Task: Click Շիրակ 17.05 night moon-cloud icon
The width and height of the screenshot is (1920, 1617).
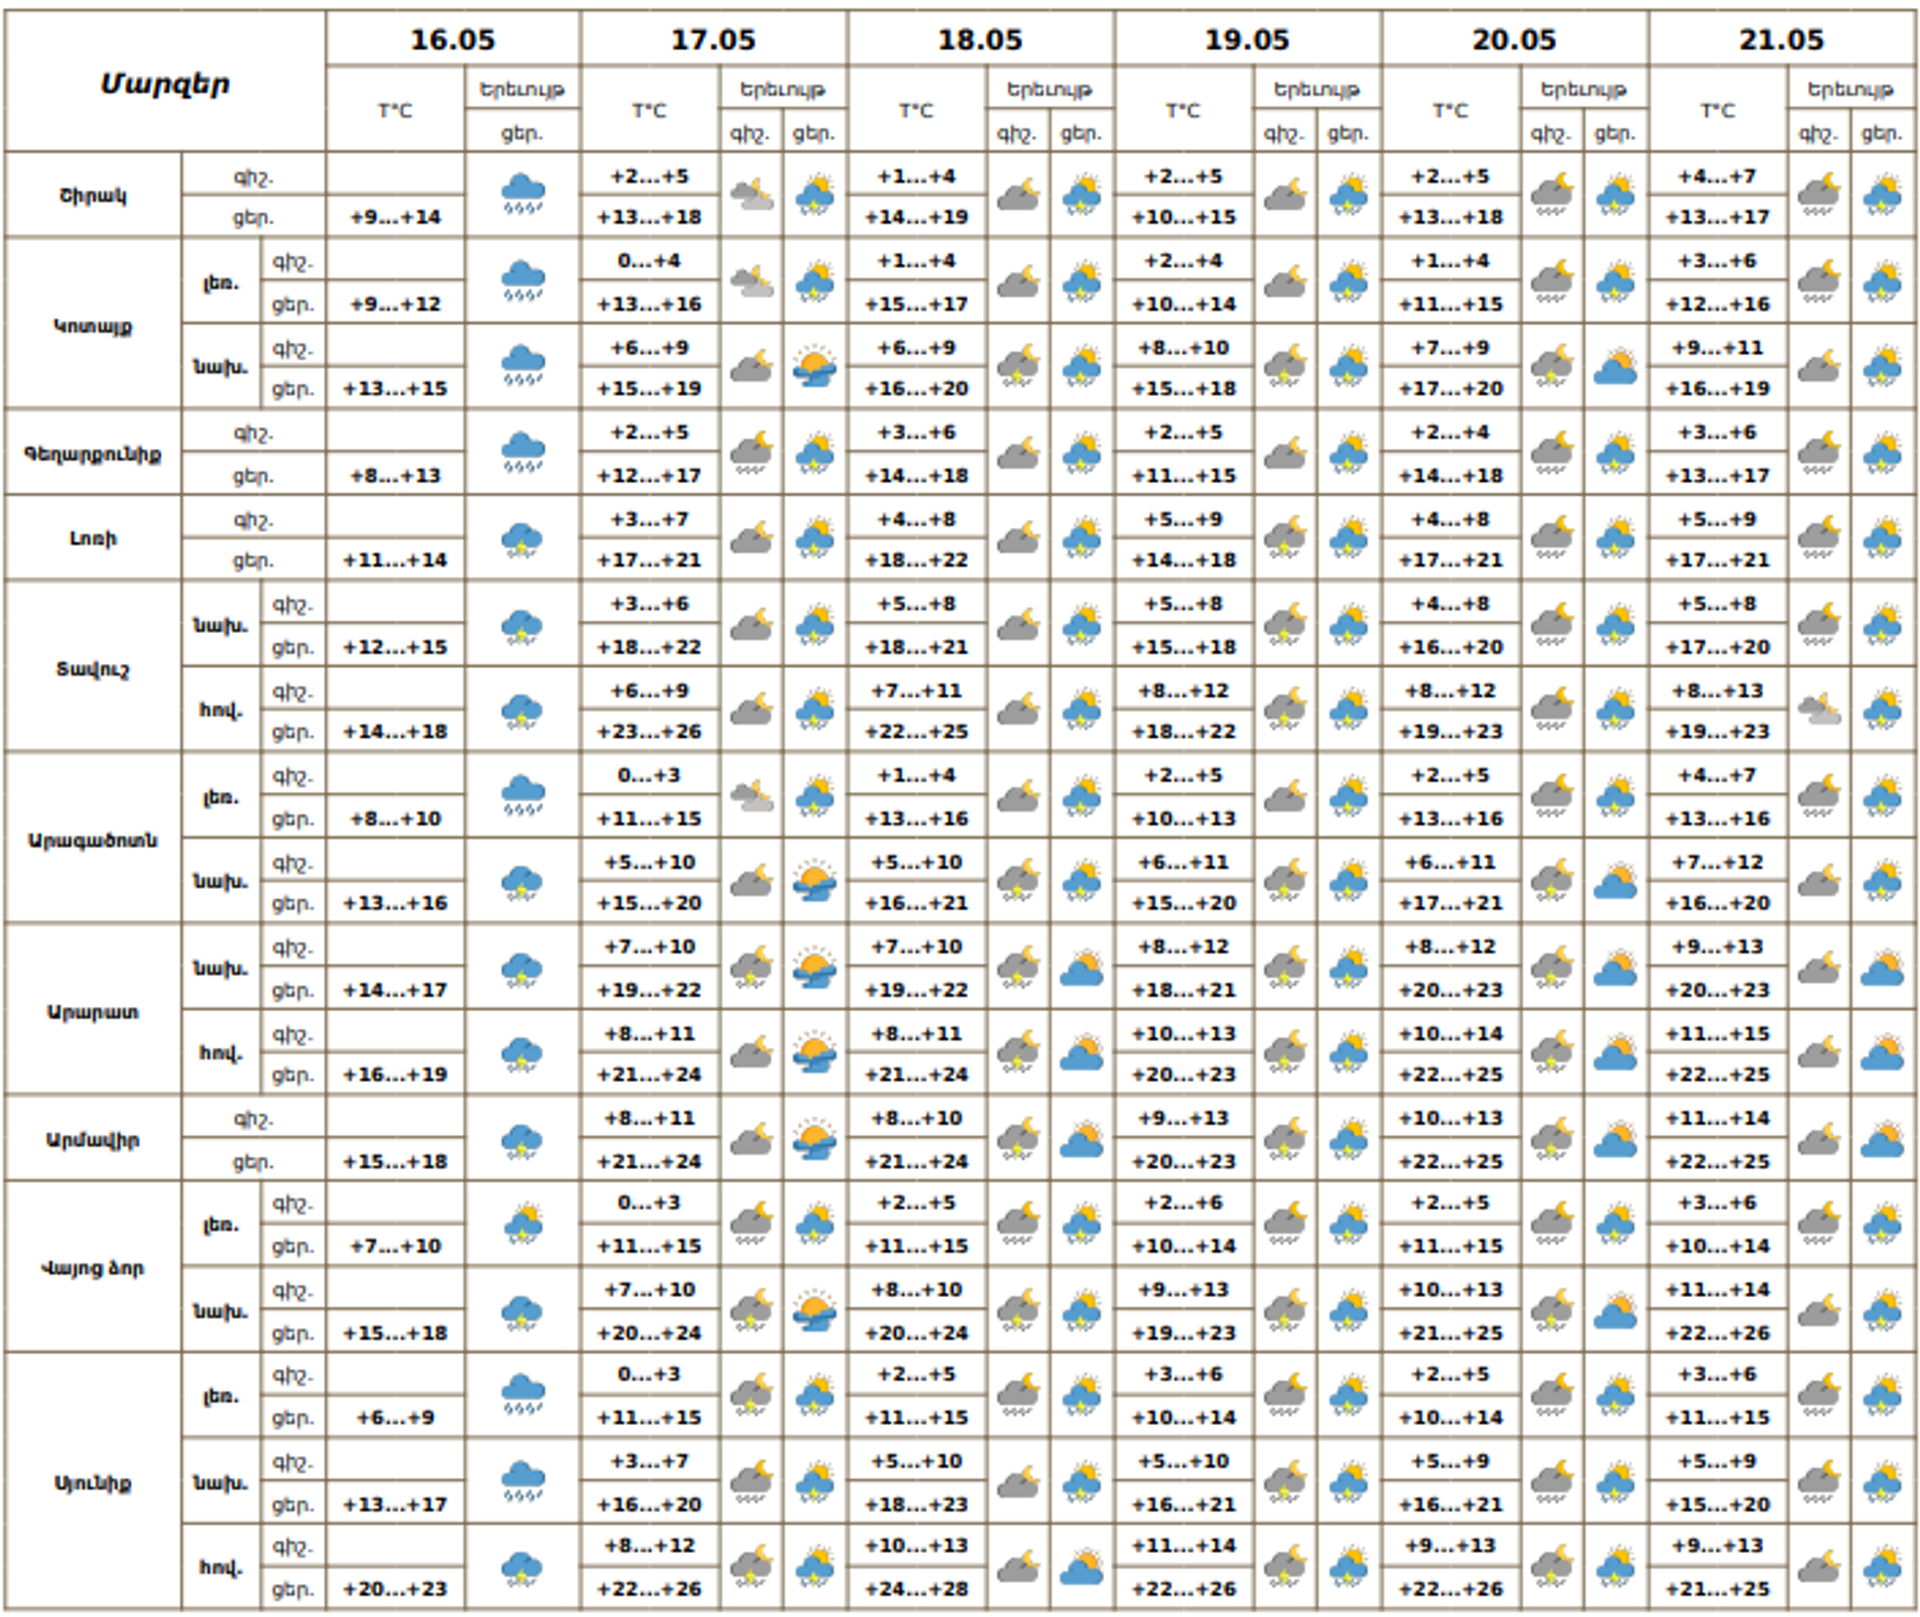Action: (752, 194)
